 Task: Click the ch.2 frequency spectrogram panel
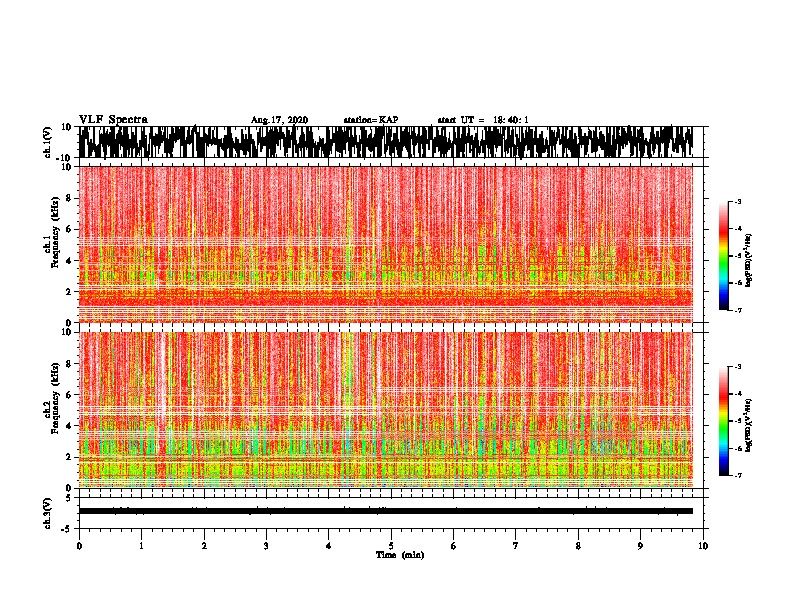click(386, 410)
